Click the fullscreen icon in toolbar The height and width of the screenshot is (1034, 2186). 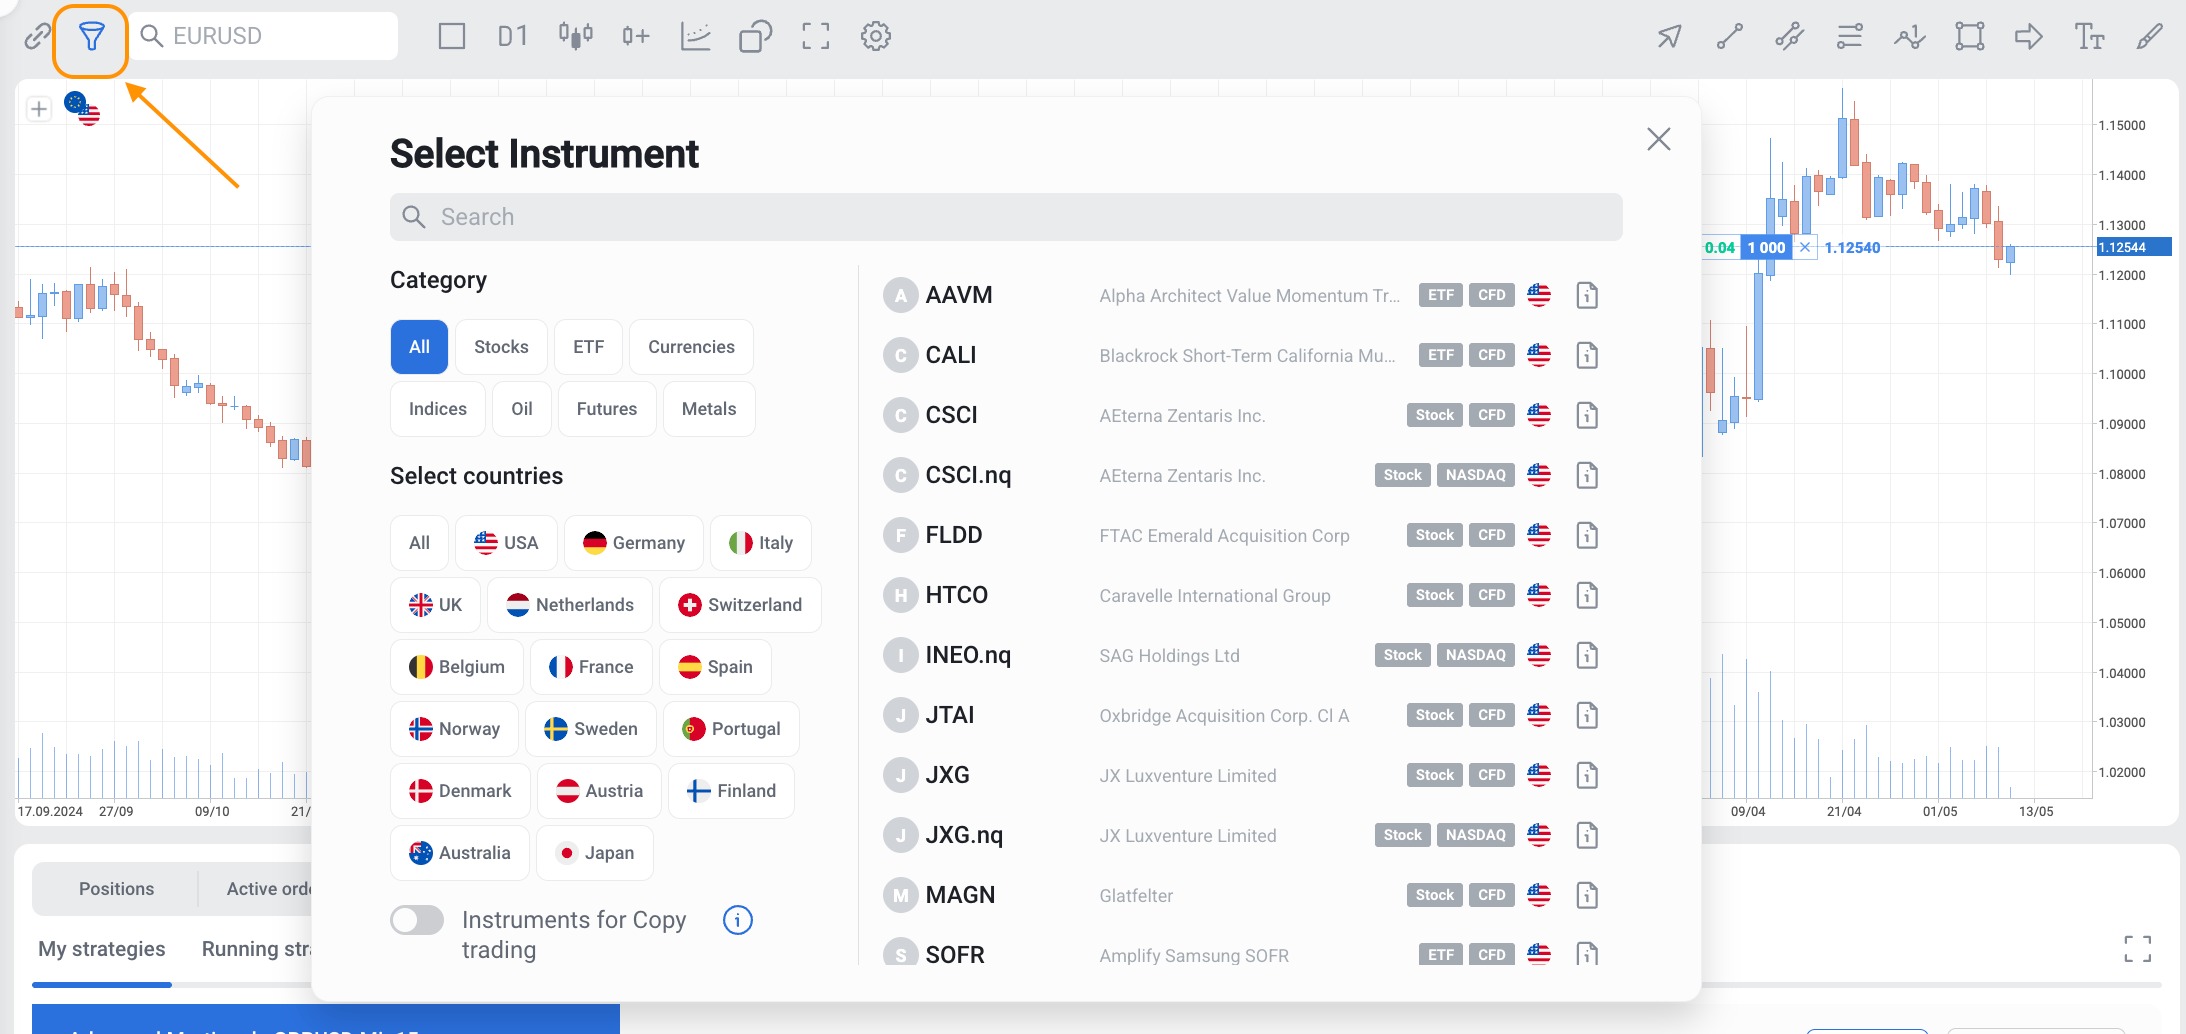click(815, 37)
